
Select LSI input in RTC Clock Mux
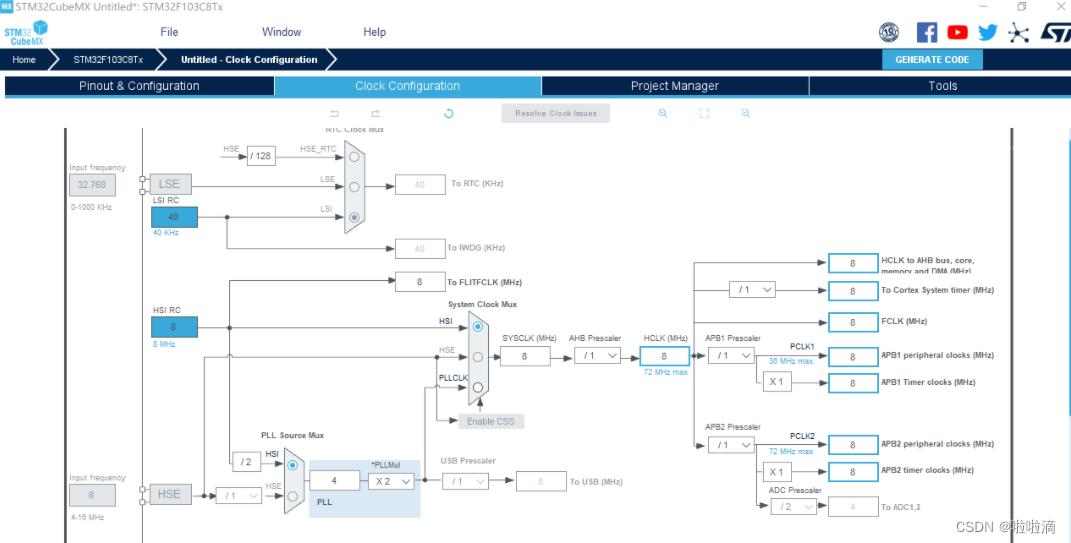(x=354, y=217)
